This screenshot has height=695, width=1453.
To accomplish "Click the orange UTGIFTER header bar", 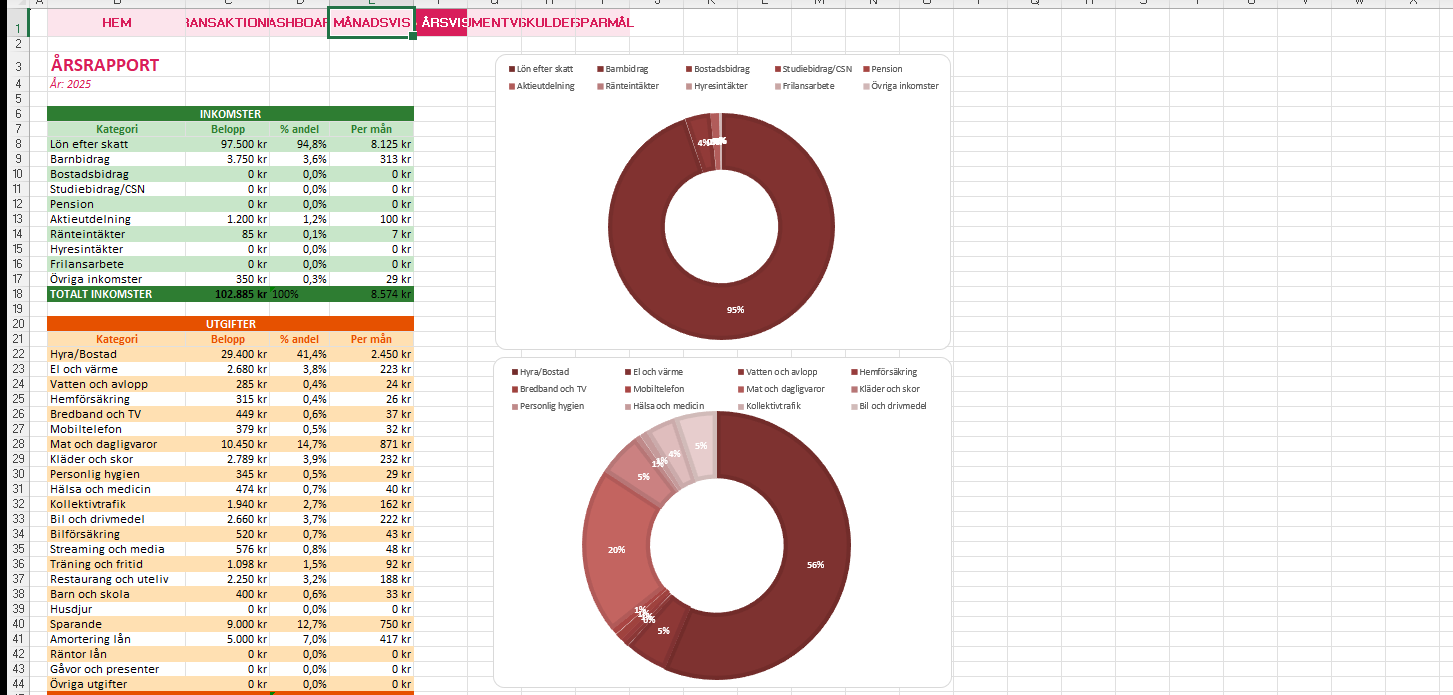I will pyautogui.click(x=230, y=324).
